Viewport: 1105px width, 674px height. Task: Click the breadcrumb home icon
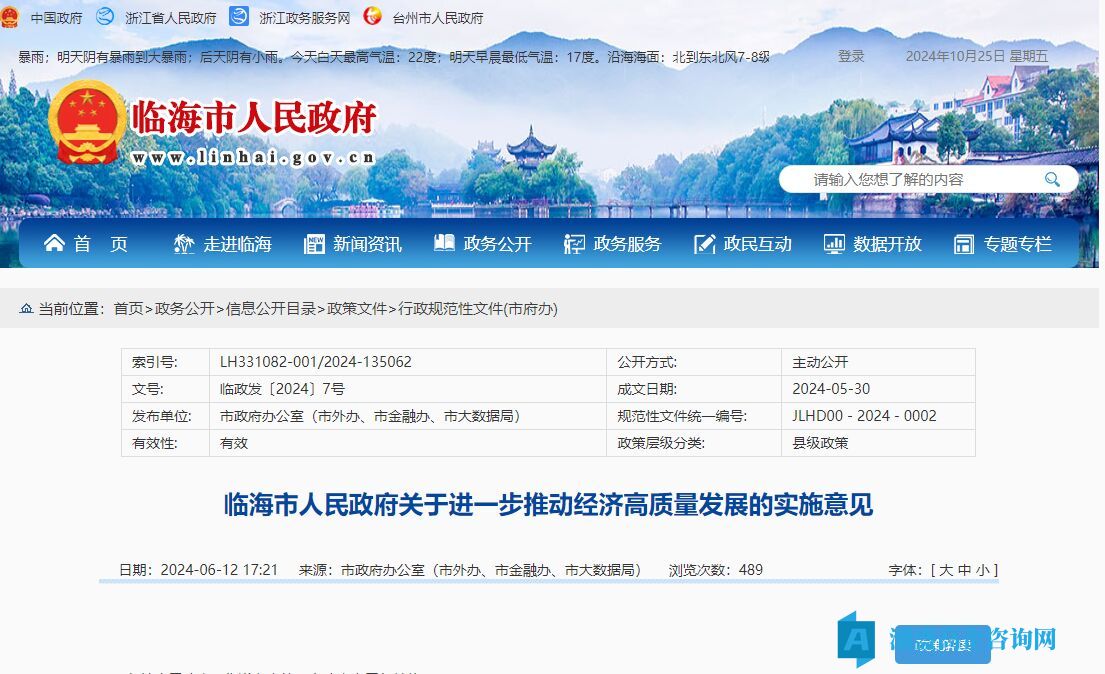(27, 308)
